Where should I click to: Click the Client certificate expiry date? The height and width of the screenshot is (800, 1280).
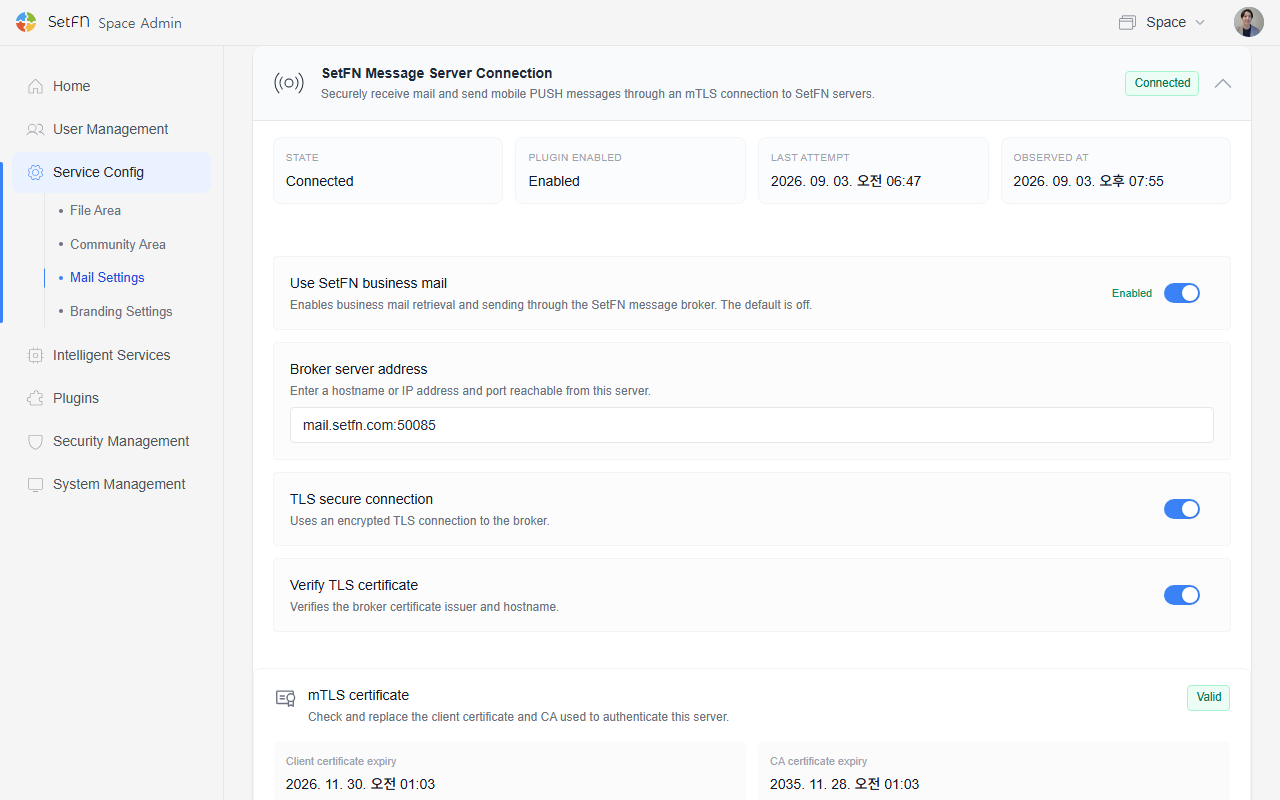pyautogui.click(x=360, y=784)
